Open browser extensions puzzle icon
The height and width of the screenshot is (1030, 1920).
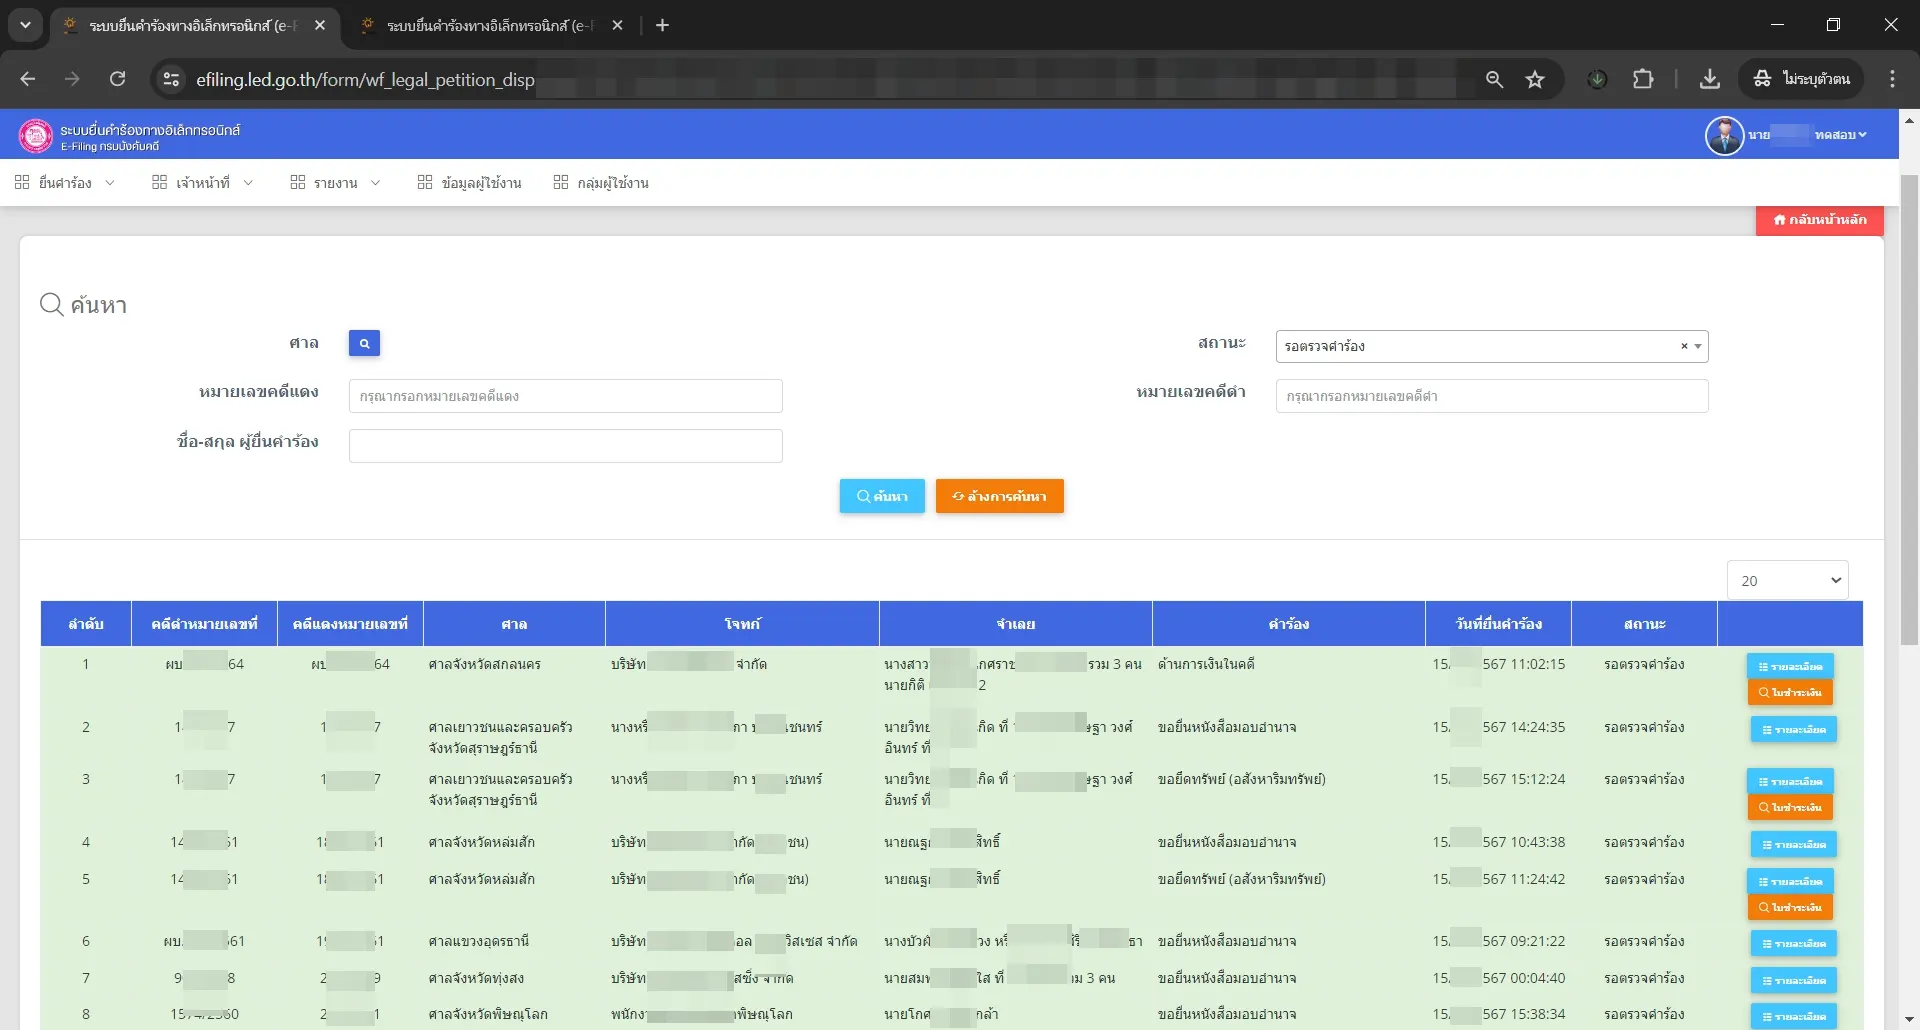[x=1643, y=79]
